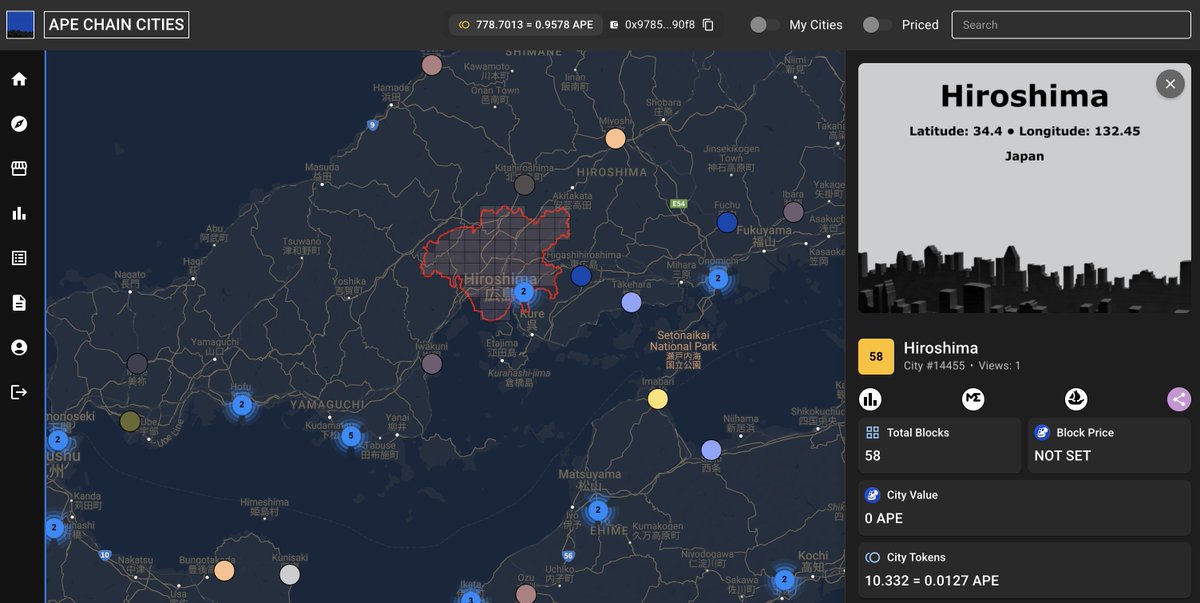The height and width of the screenshot is (603, 1200).
Task: Click the wallet address 0x9785...90f8
Action: tap(659, 25)
